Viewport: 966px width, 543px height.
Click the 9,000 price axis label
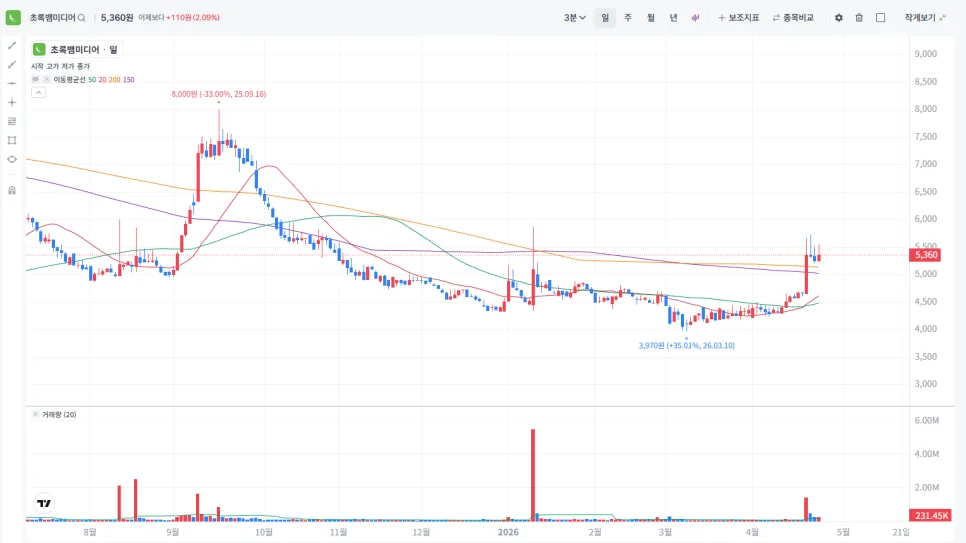925,54
